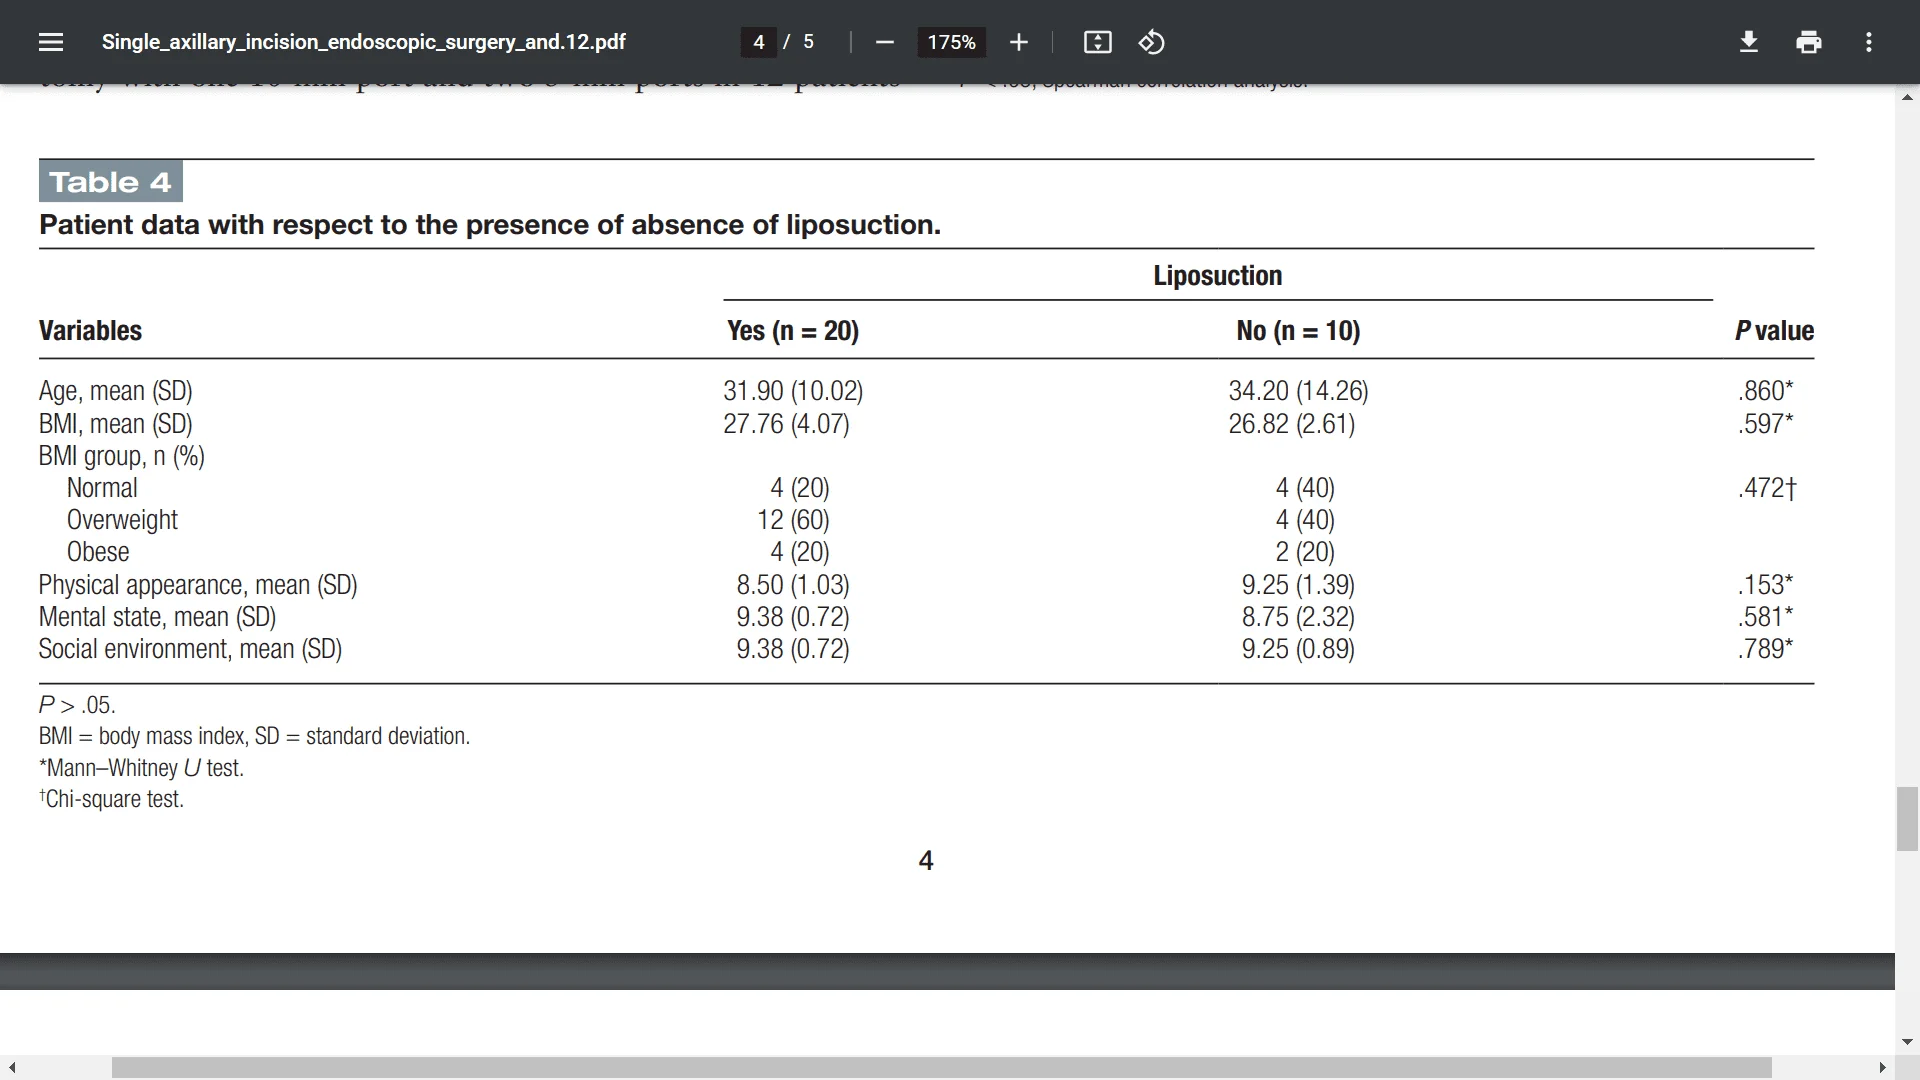Rotate the document counterclockwise
This screenshot has width=1920, height=1080.
click(x=1151, y=42)
